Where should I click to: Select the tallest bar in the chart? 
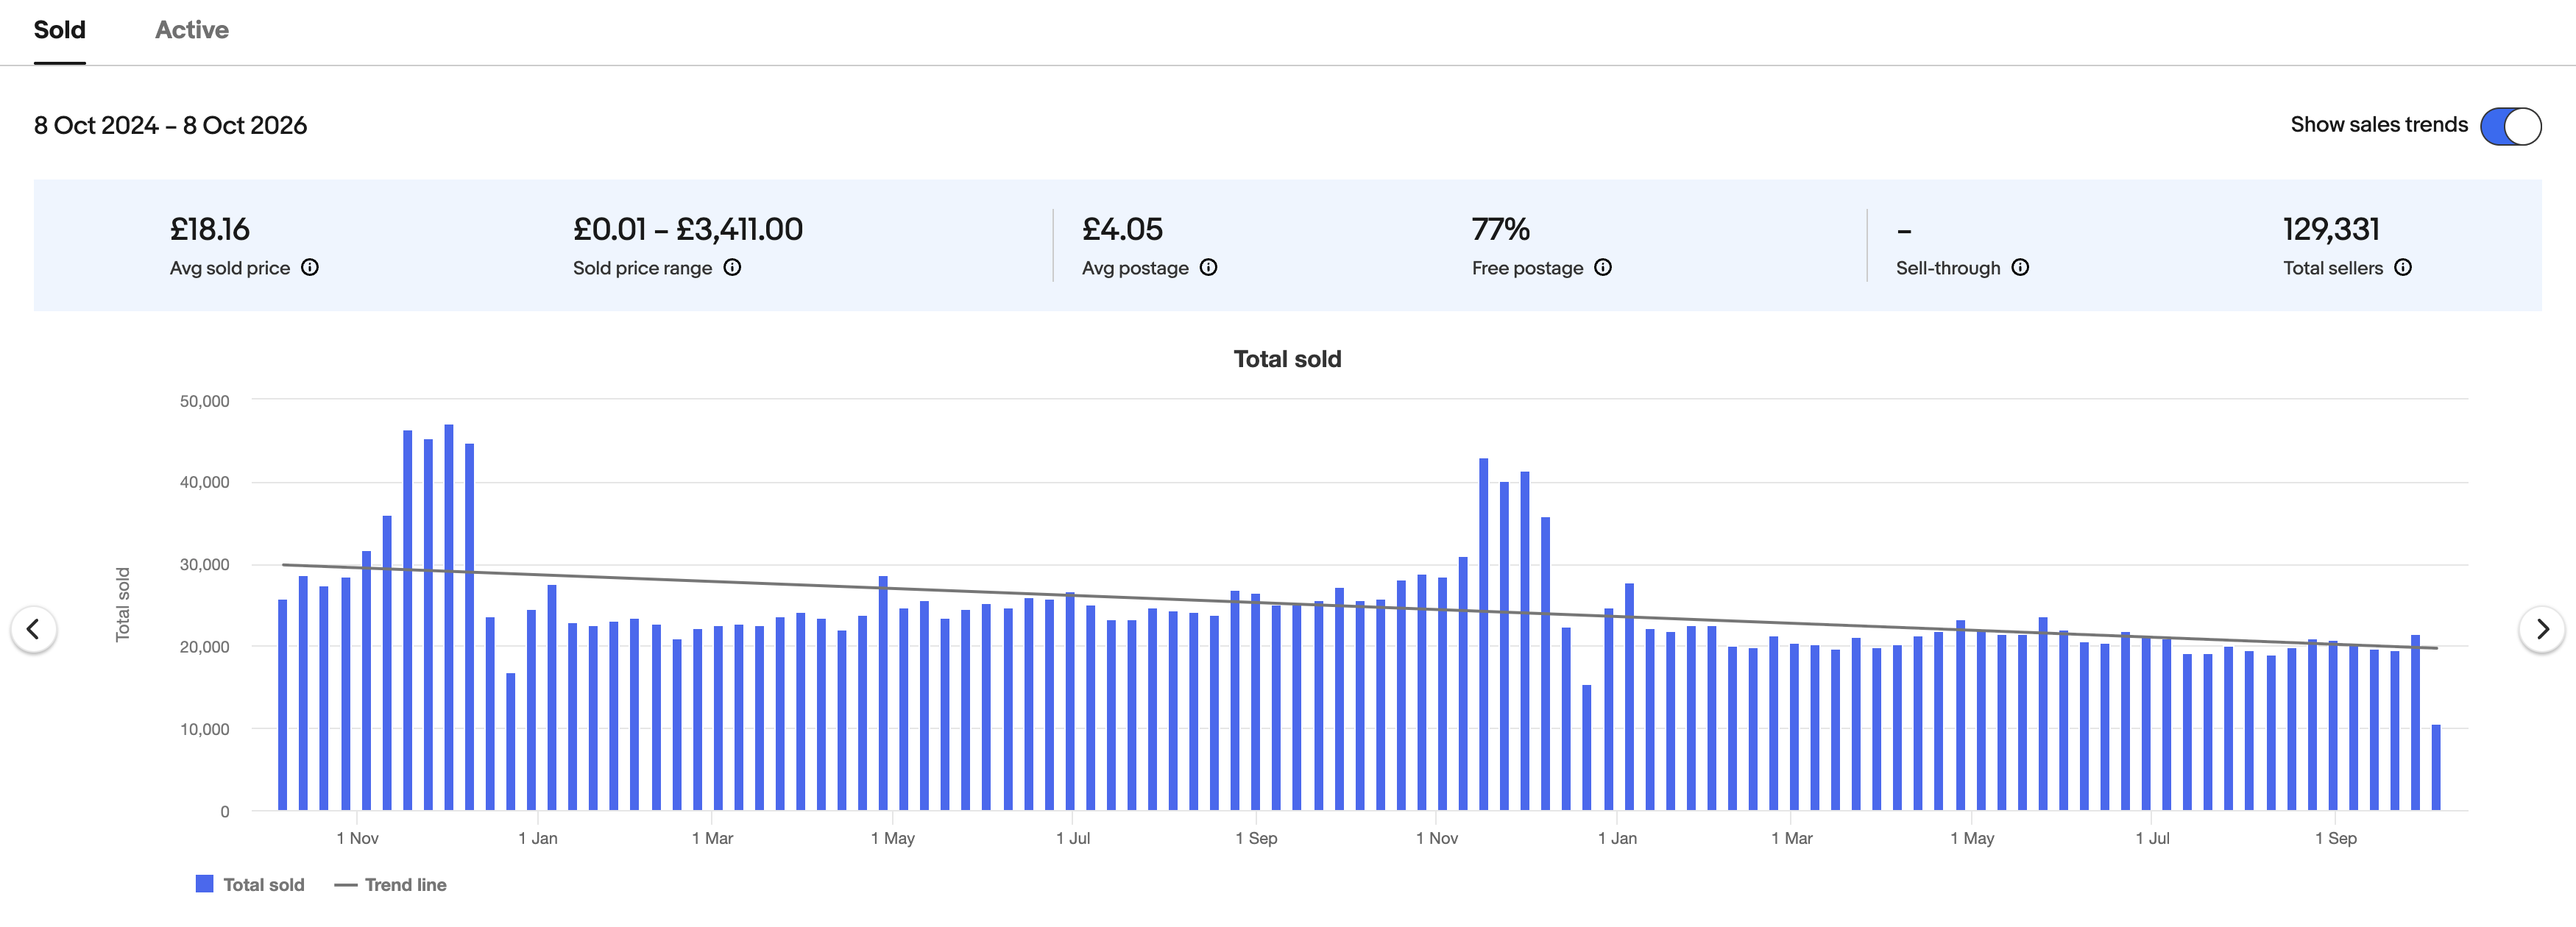click(449, 617)
